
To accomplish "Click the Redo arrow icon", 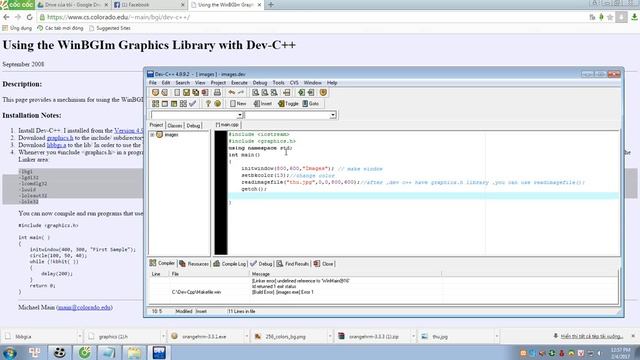I will click(241, 93).
